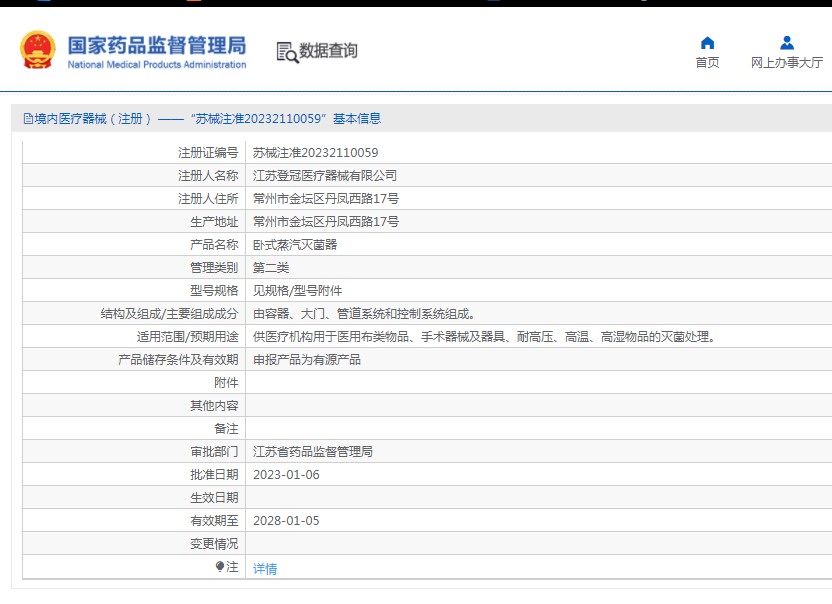Click the 型号规格 label
The width and height of the screenshot is (832, 604).
coord(214,290)
